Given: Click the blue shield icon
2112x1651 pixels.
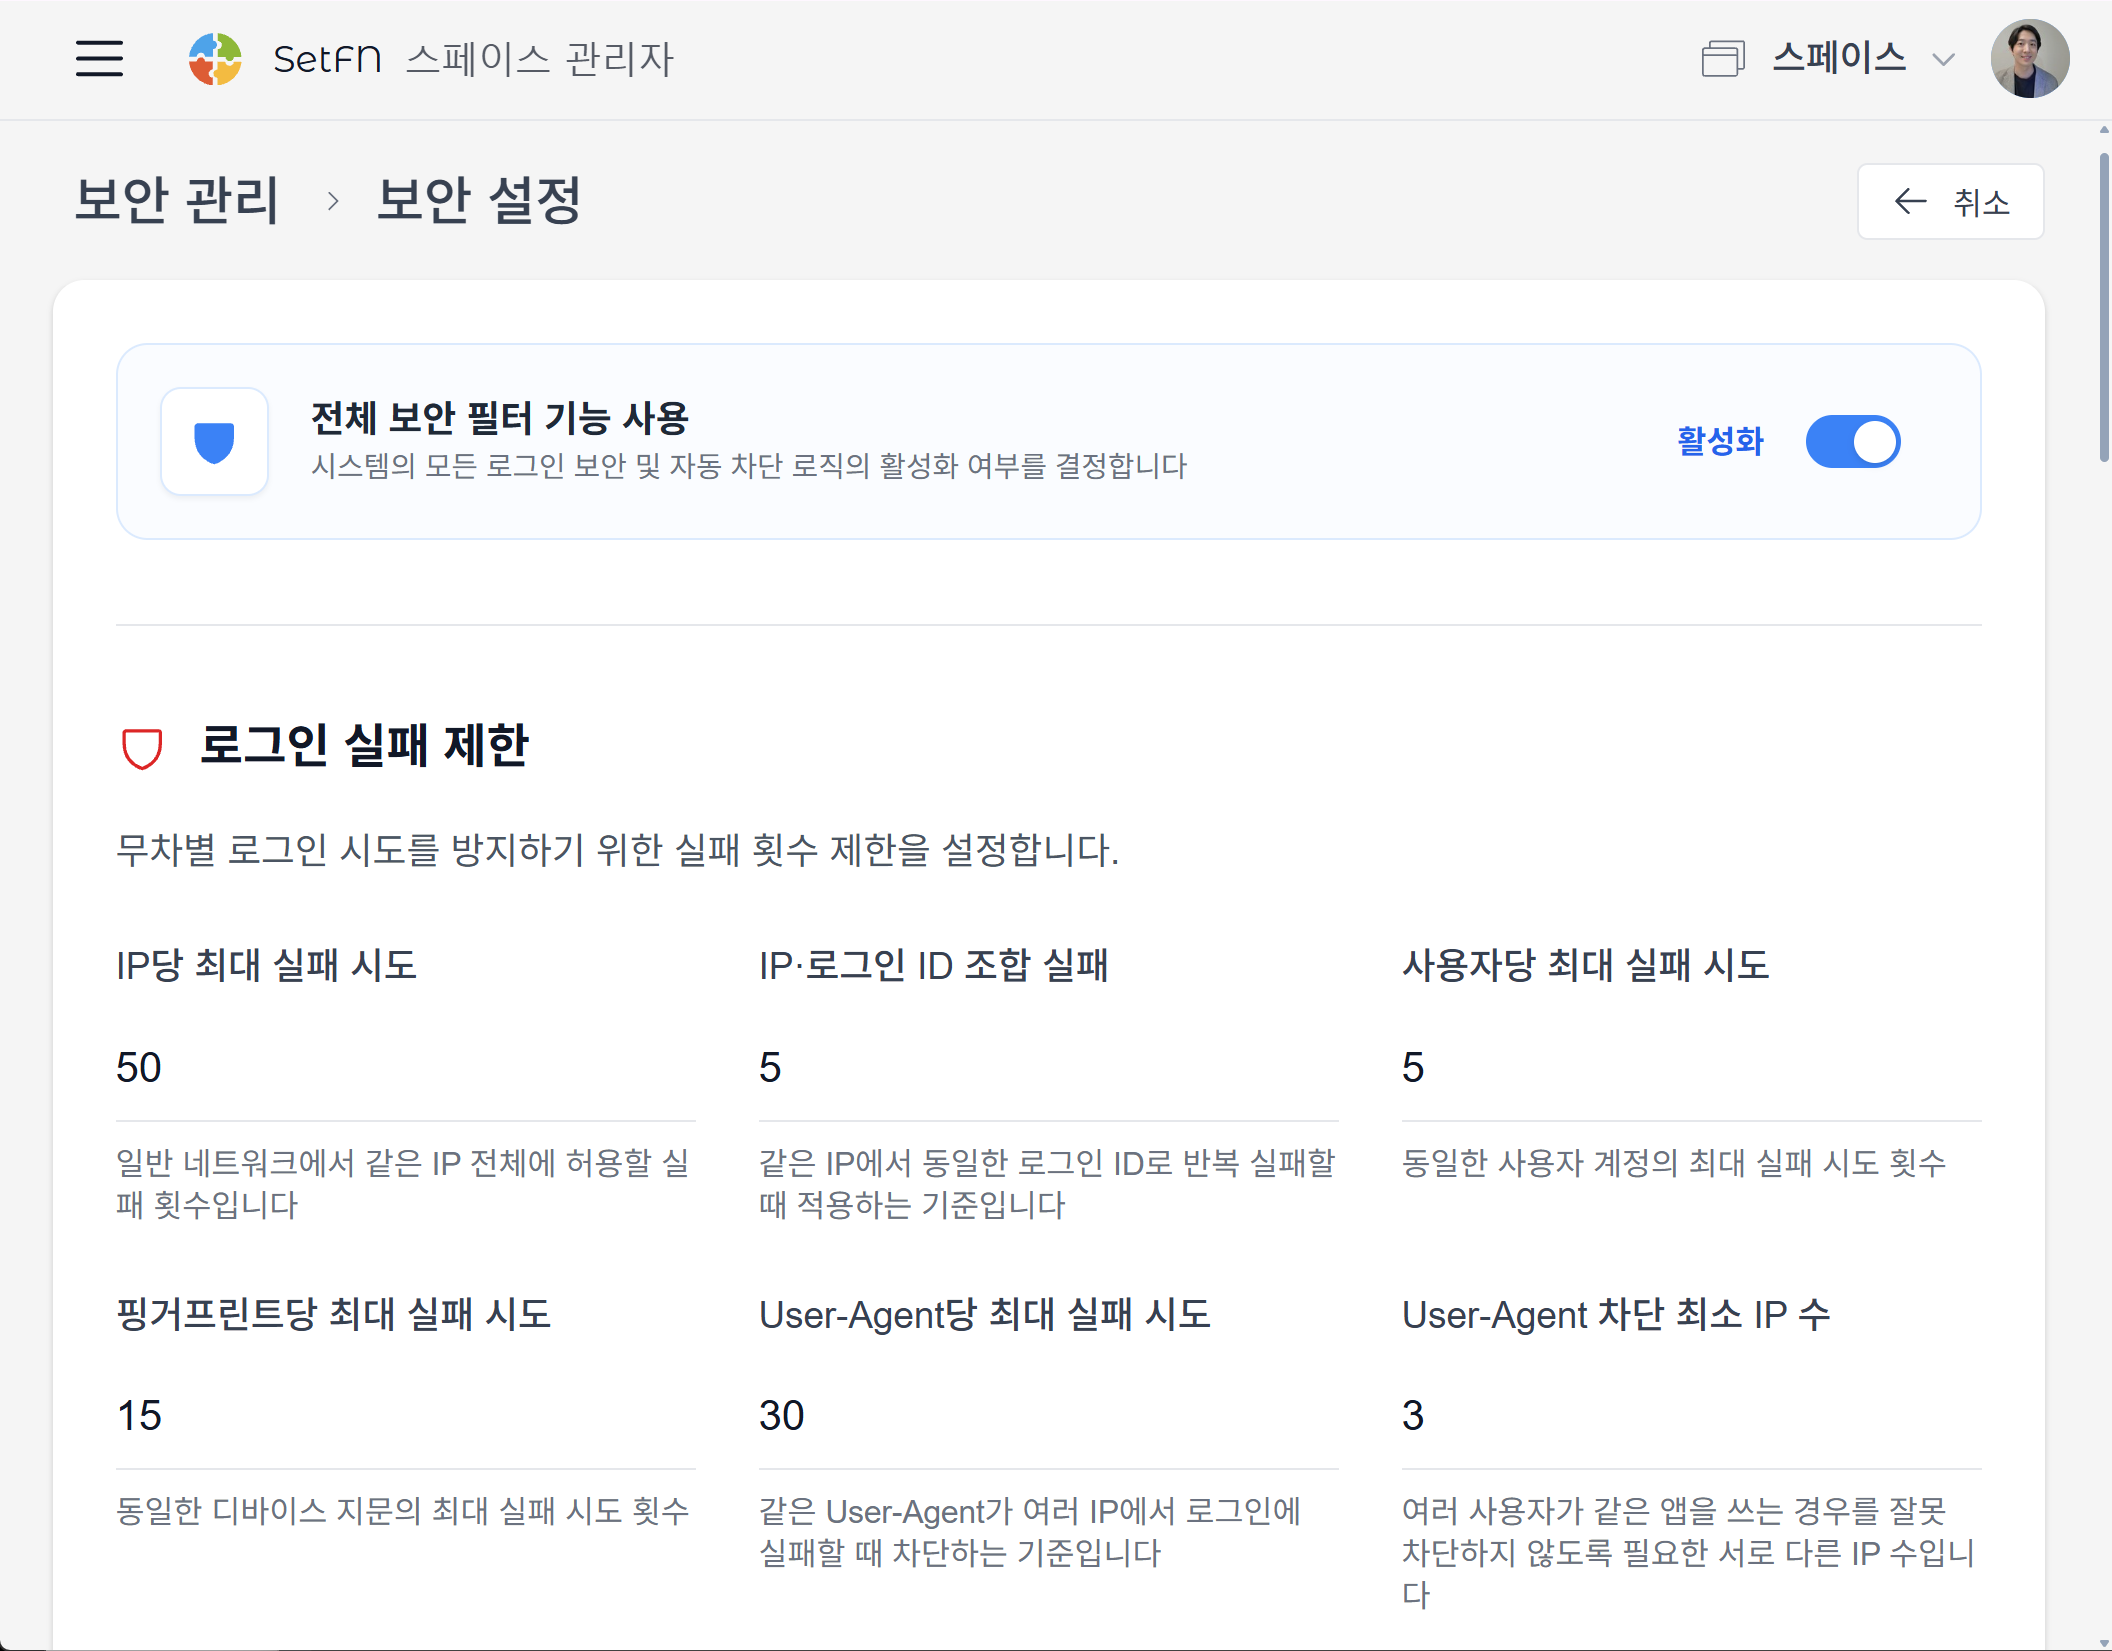Looking at the screenshot, I should pos(214,442).
